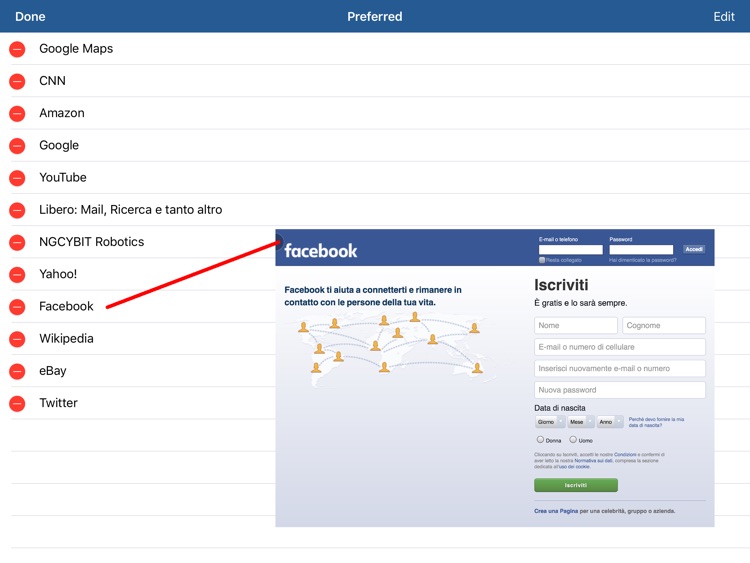The width and height of the screenshot is (750, 563).
Task: Click the red minus icon next to Twitter
Action: [17, 403]
